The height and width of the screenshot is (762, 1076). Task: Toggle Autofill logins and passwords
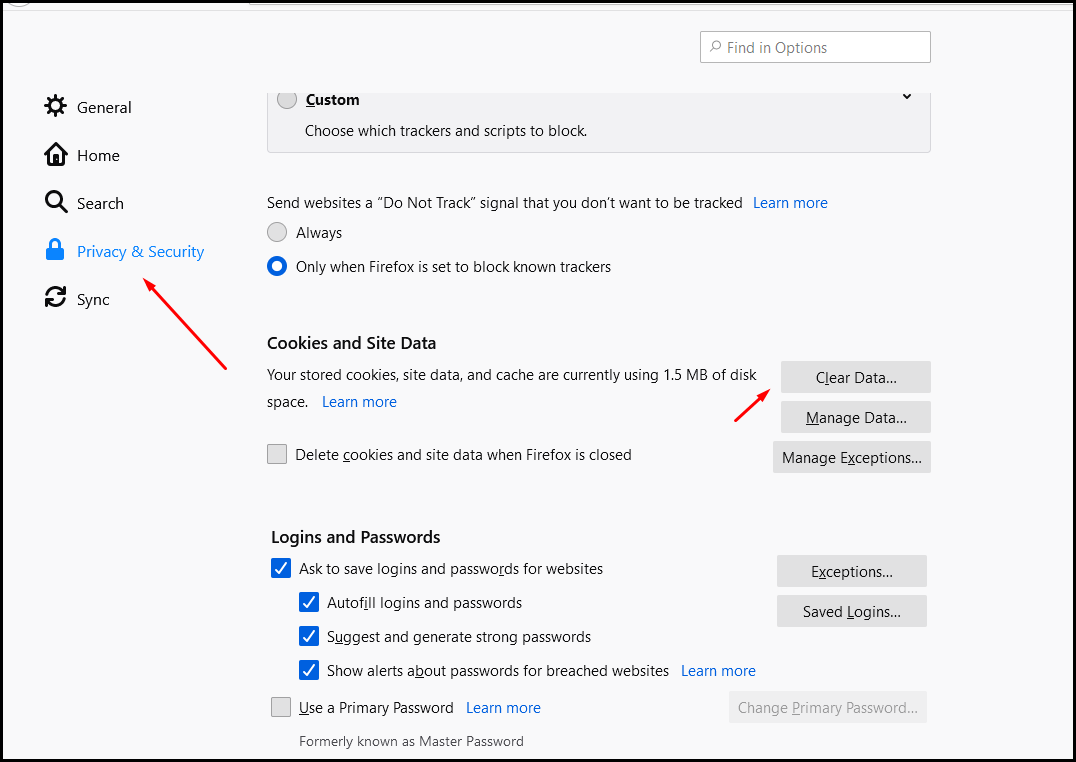coord(309,603)
